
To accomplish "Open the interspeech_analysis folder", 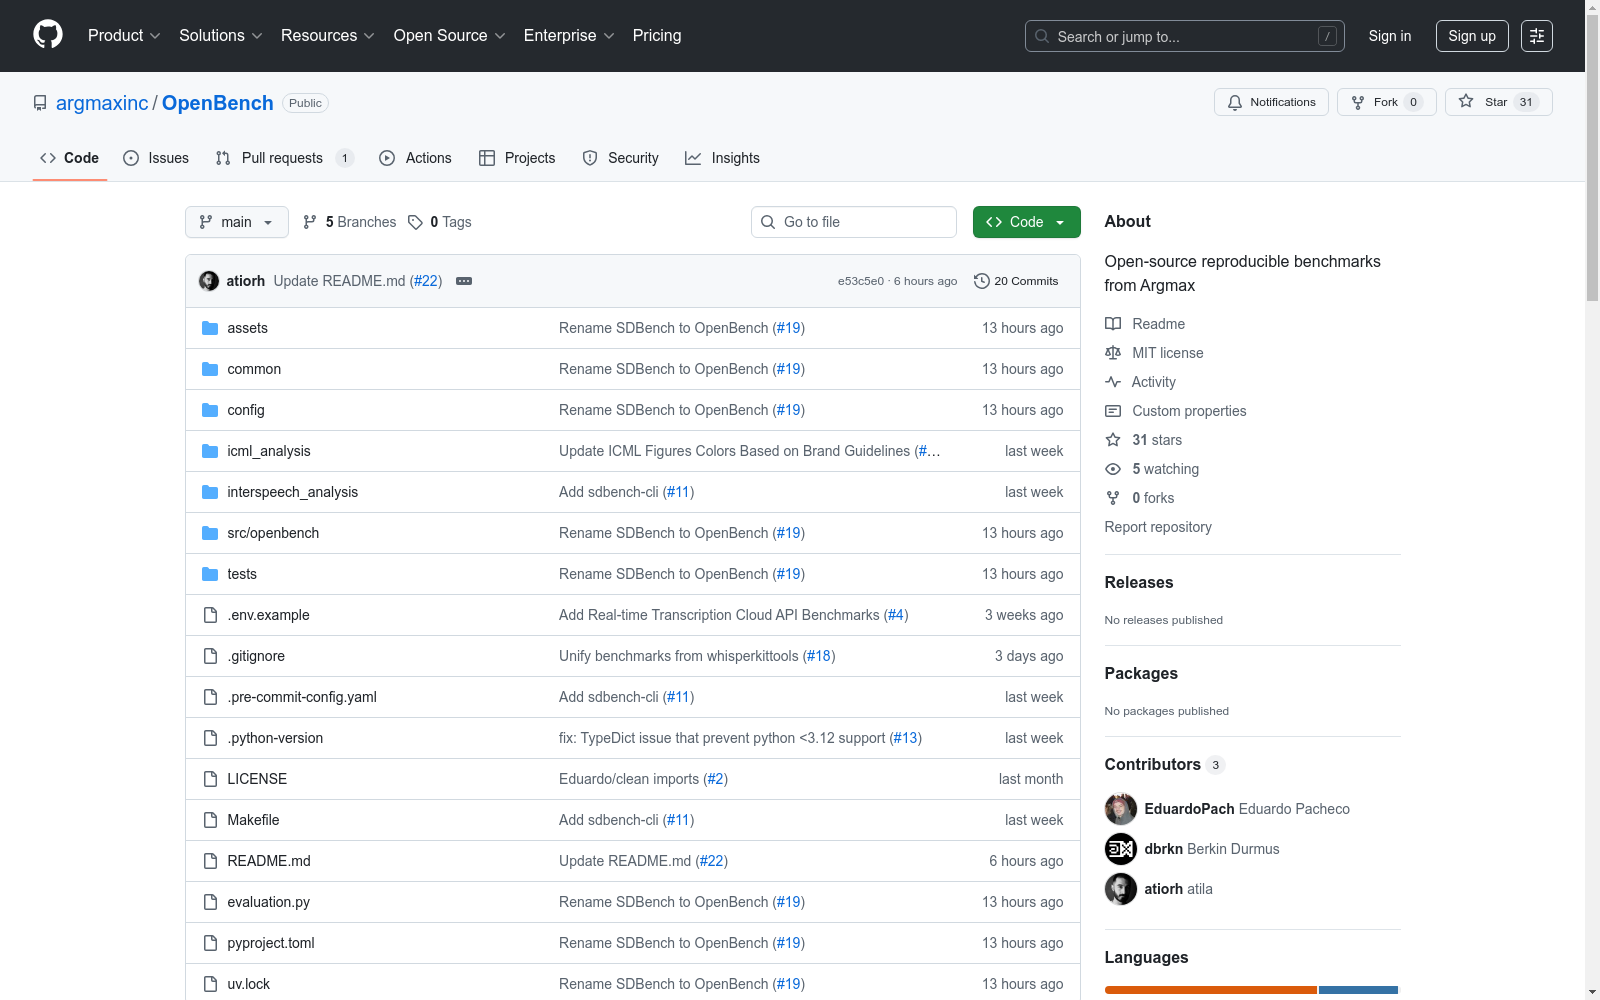I will [292, 492].
